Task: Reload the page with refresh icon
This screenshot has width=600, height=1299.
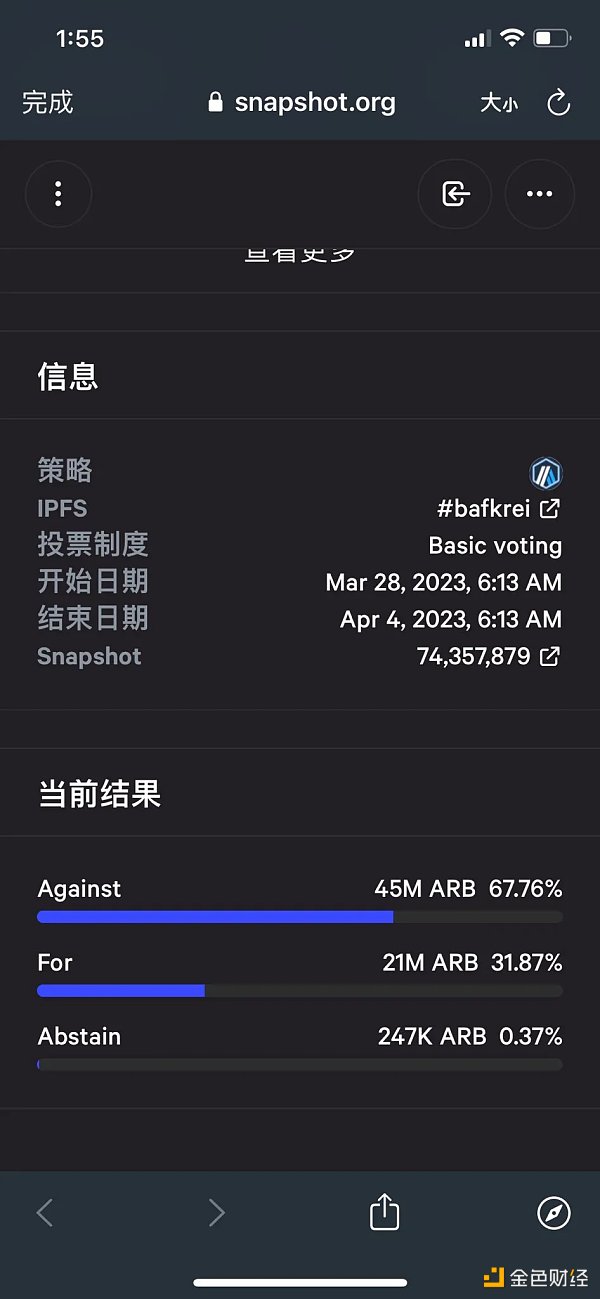Action: 558,102
